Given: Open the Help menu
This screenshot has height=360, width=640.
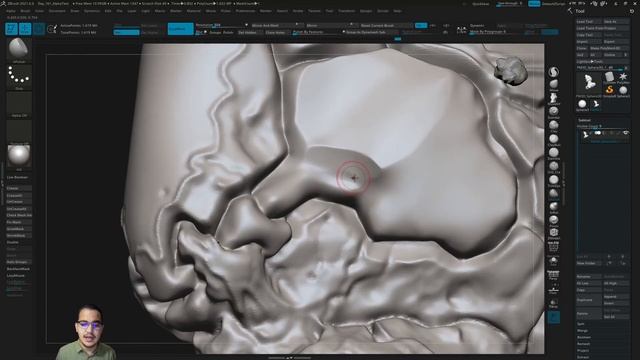Looking at the screenshot, I should click(397, 11).
